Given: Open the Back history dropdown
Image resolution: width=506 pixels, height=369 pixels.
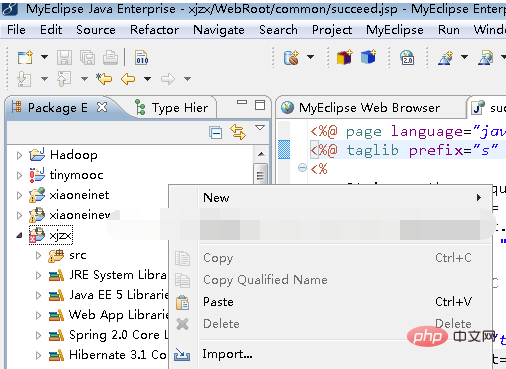Looking at the screenshot, I should tap(147, 79).
